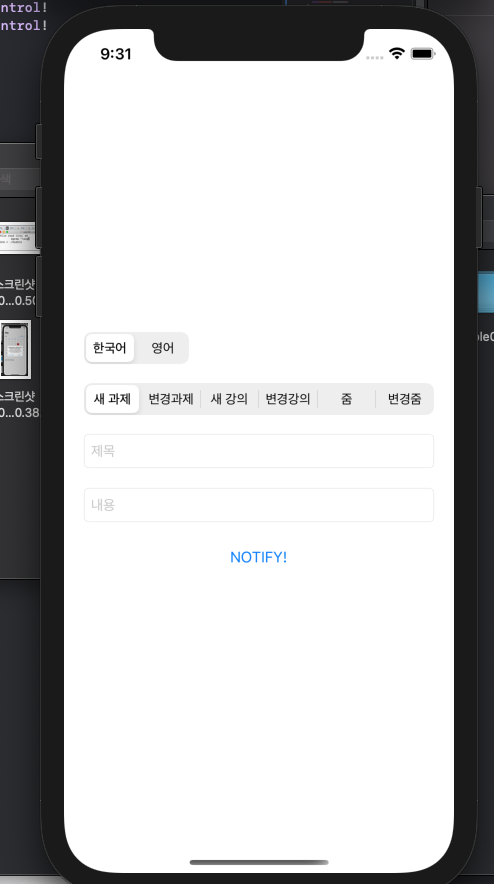Select the 줌 segment

346,399
